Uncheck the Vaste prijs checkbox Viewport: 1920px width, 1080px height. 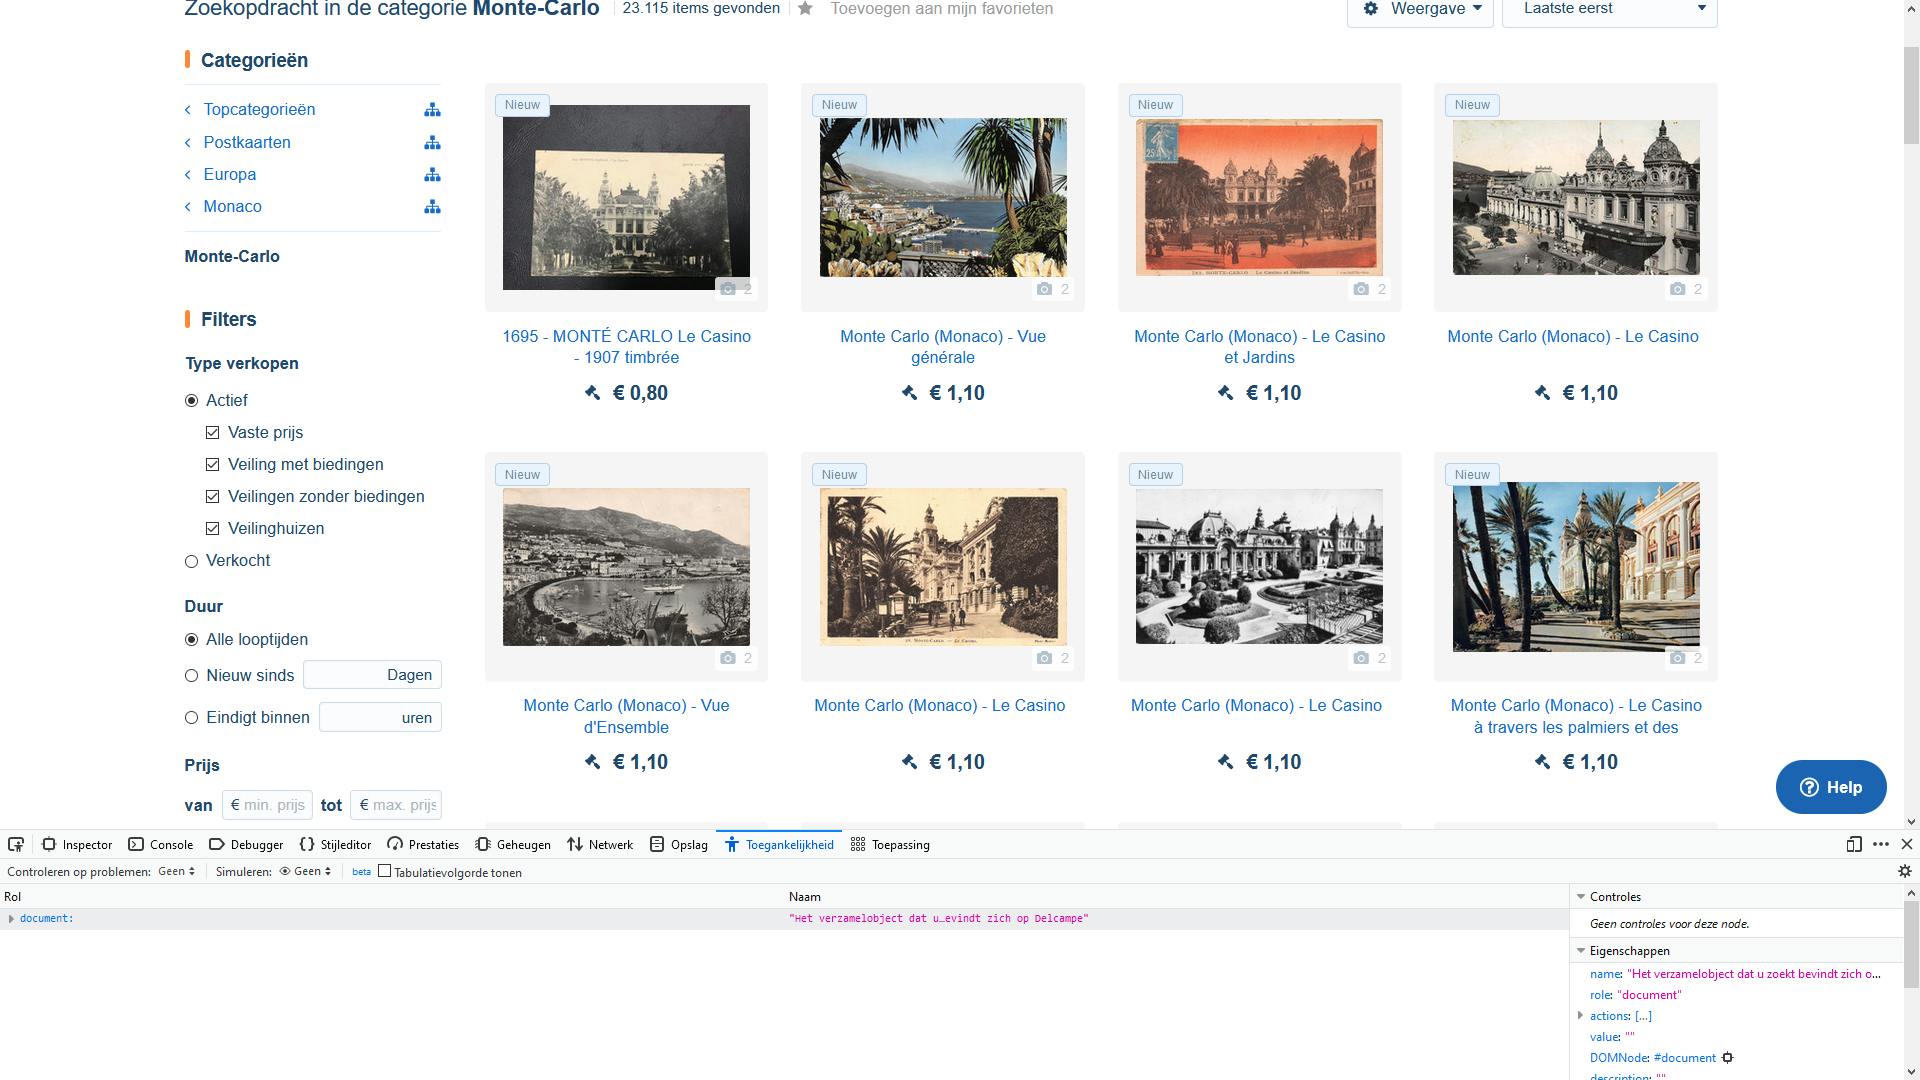pos(212,433)
